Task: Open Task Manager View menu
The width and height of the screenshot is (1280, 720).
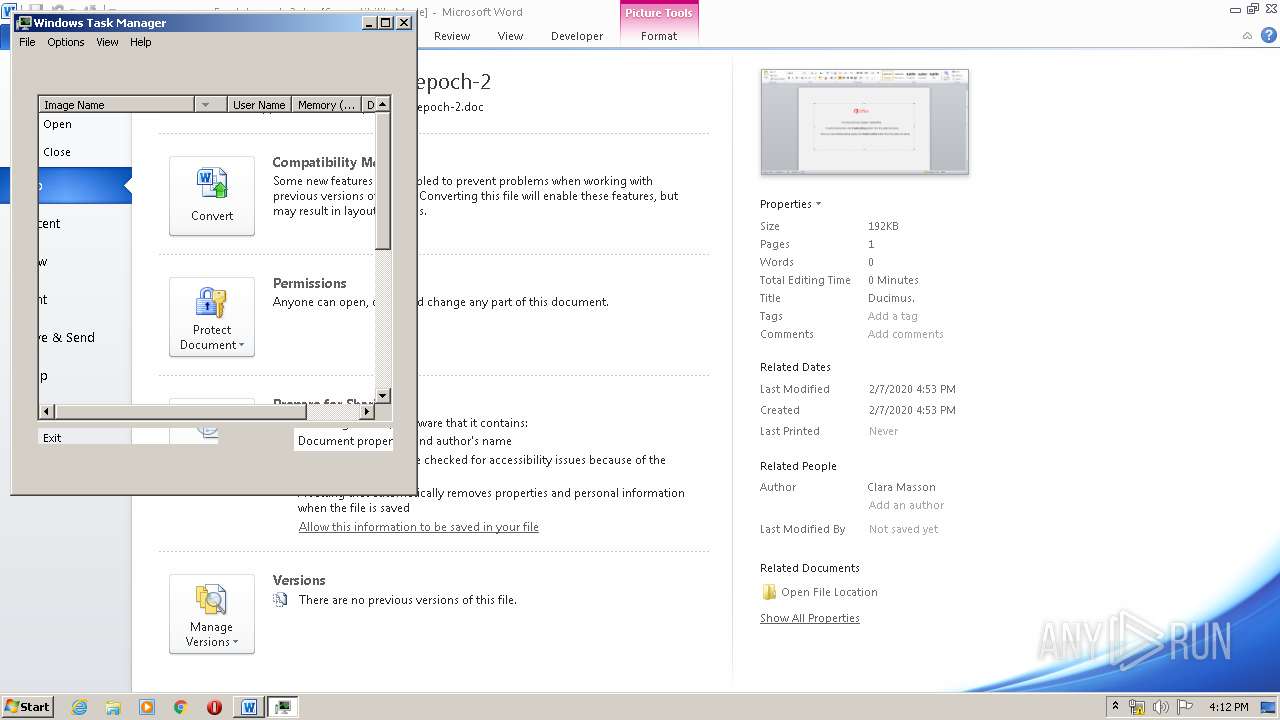Action: (x=107, y=42)
